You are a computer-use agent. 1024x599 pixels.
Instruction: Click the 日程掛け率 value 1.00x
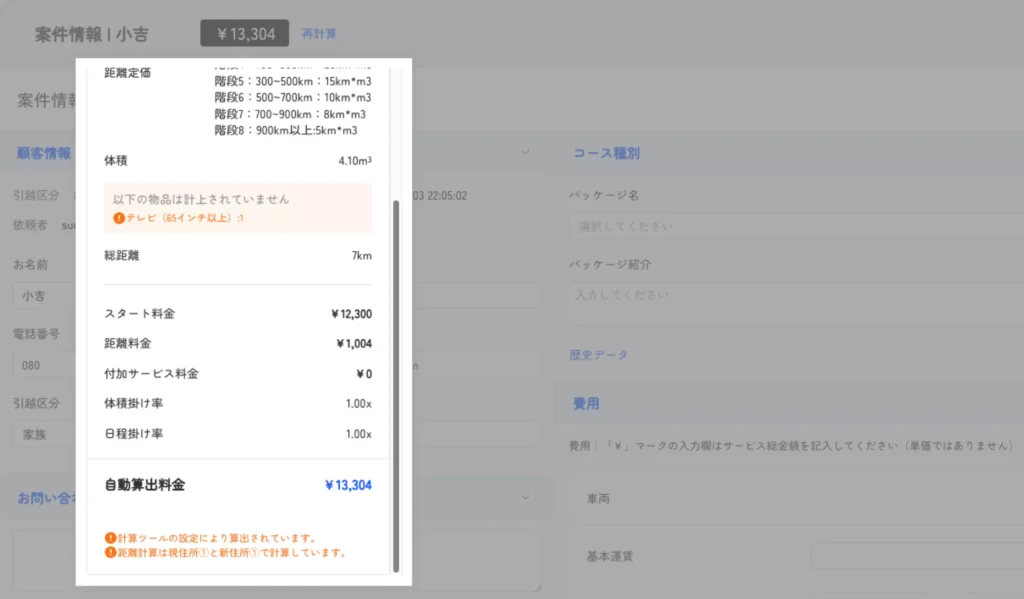click(359, 434)
